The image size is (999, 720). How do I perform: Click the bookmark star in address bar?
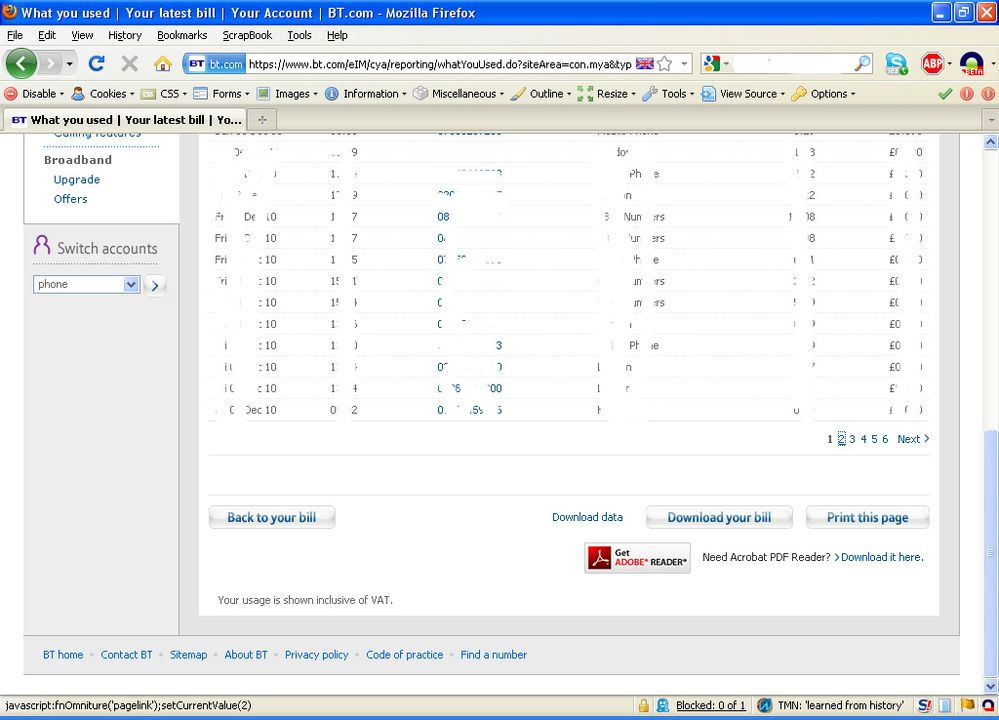[x=665, y=64]
